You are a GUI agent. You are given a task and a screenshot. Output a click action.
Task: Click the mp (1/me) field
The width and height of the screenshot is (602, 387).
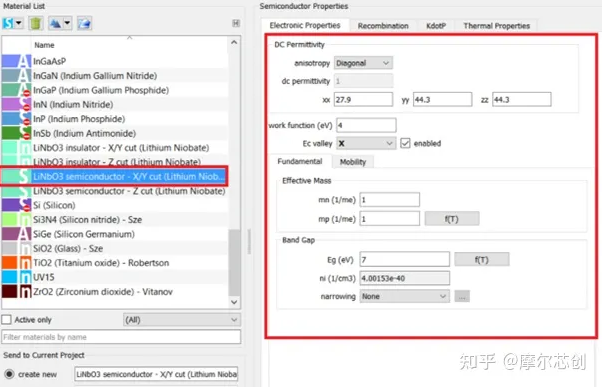pos(389,219)
